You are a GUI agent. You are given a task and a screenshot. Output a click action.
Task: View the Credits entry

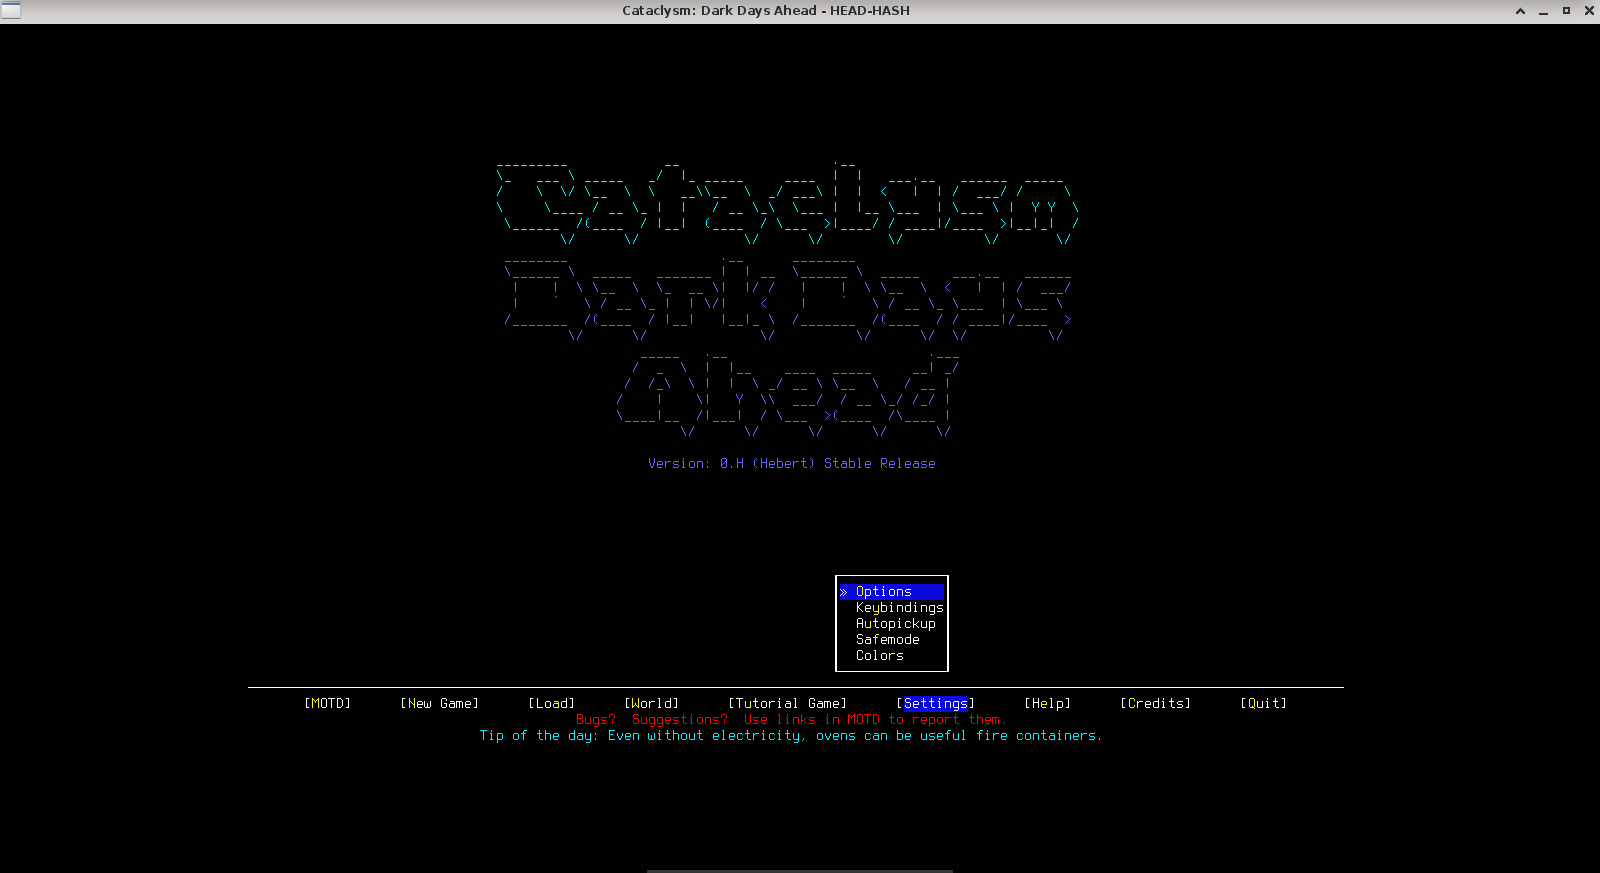coord(1155,704)
